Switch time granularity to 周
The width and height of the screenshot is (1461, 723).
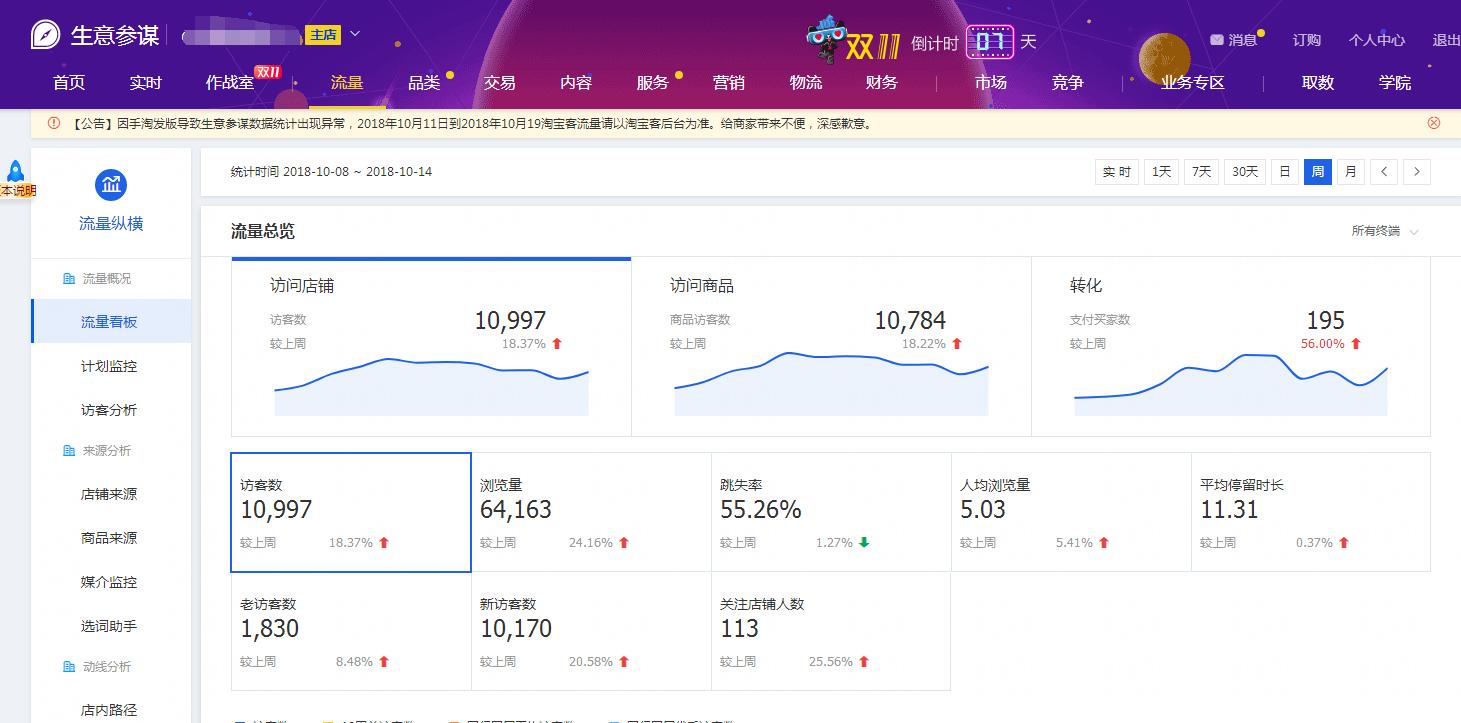tap(1318, 172)
